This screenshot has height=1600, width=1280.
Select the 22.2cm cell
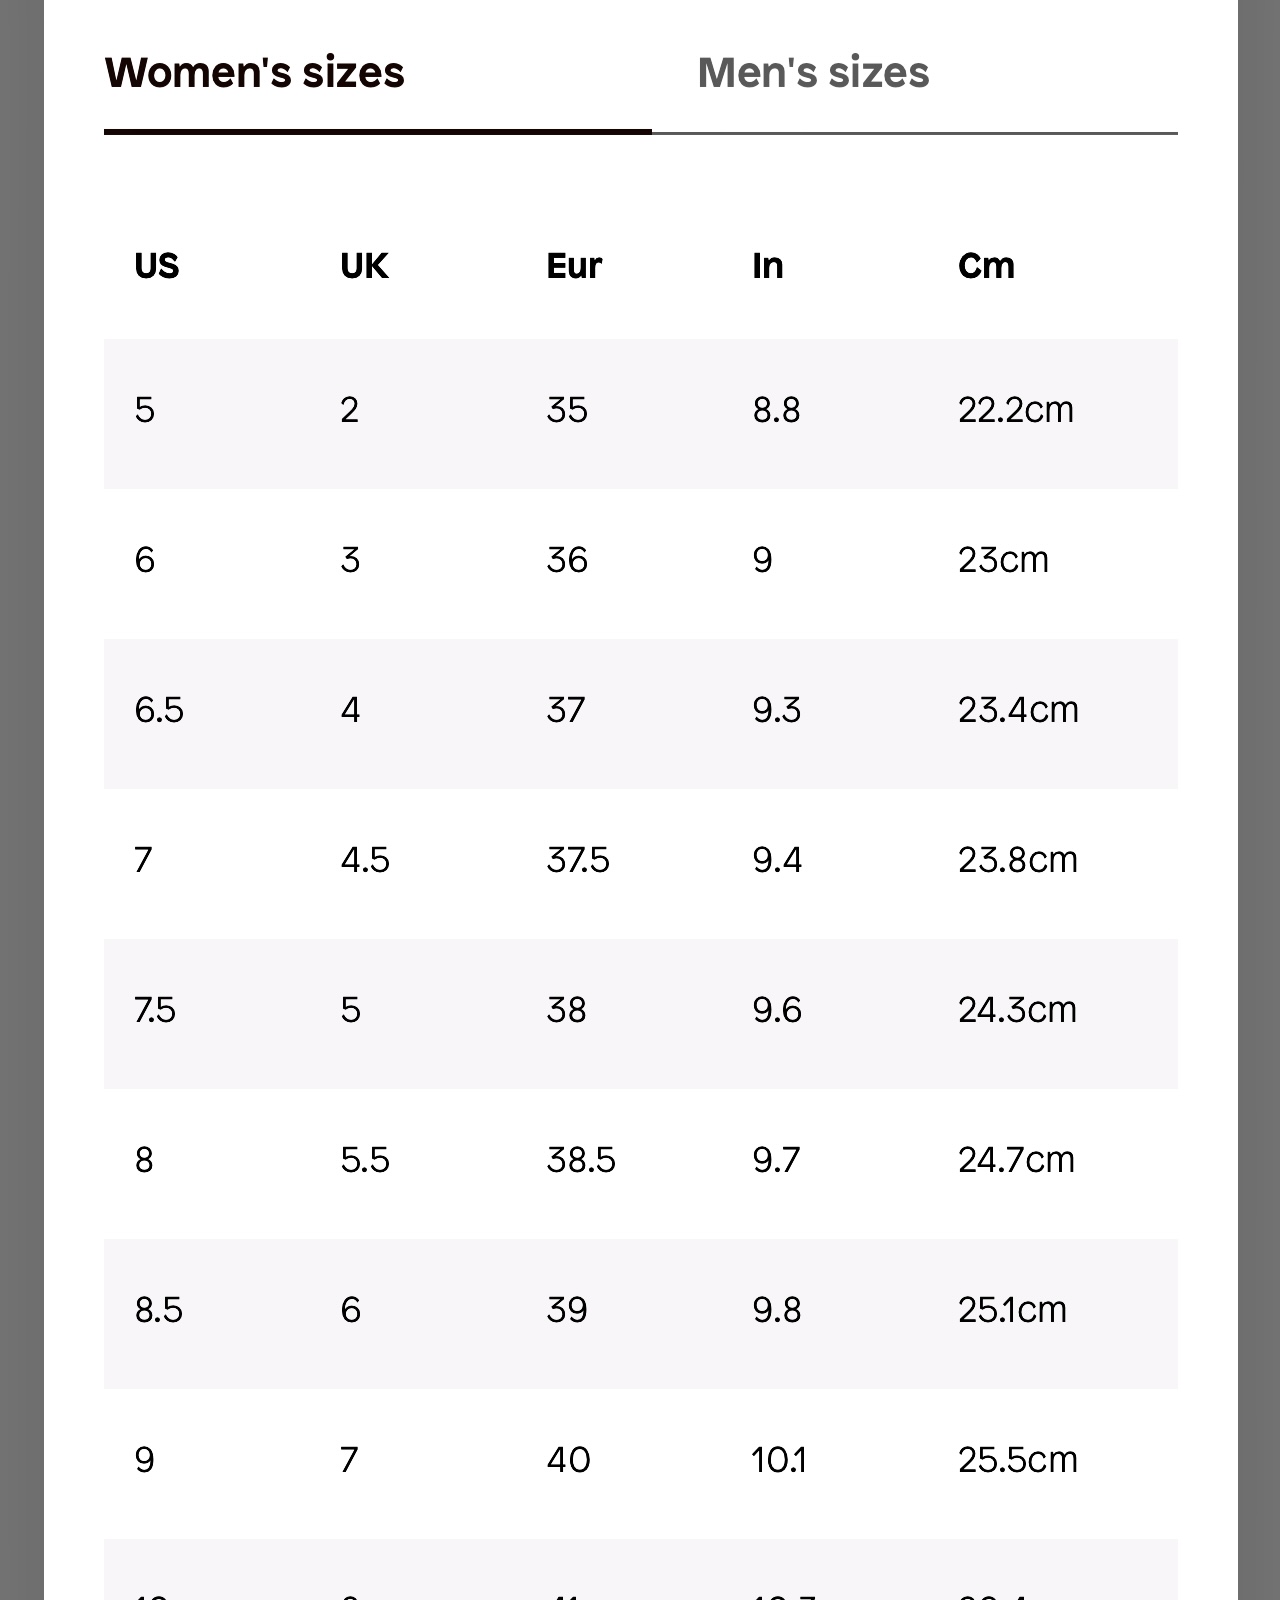[x=1015, y=410]
